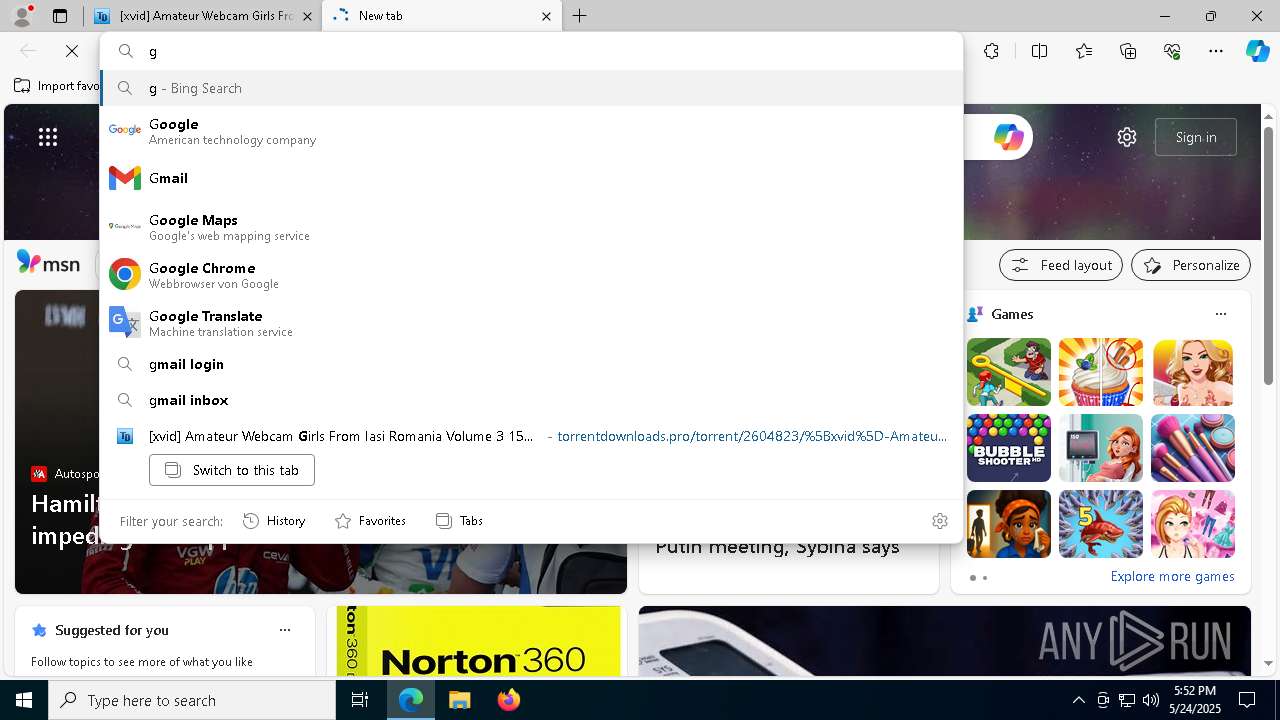Click the Personalize button

1190,265
